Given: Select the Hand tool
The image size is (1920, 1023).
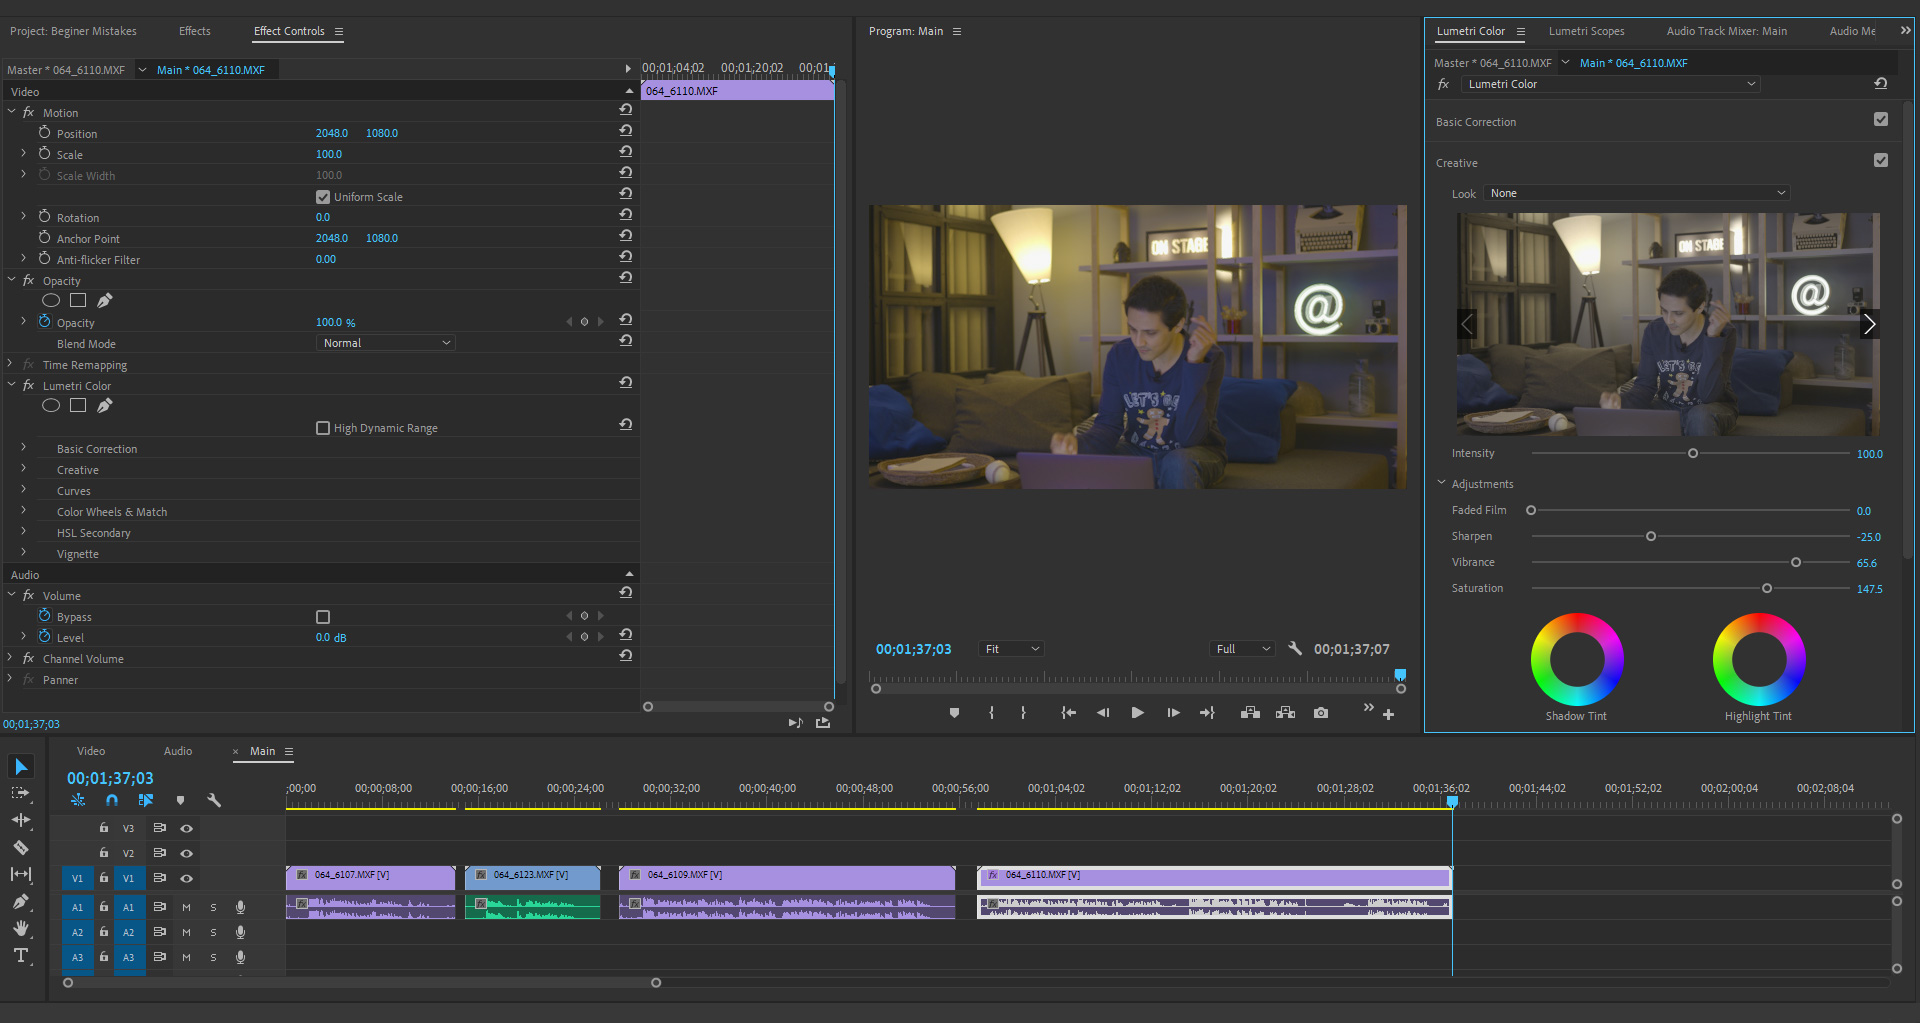Looking at the screenshot, I should tap(21, 928).
